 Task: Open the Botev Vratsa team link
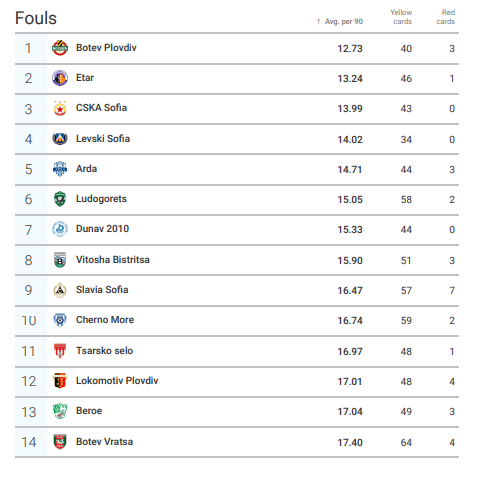point(104,442)
